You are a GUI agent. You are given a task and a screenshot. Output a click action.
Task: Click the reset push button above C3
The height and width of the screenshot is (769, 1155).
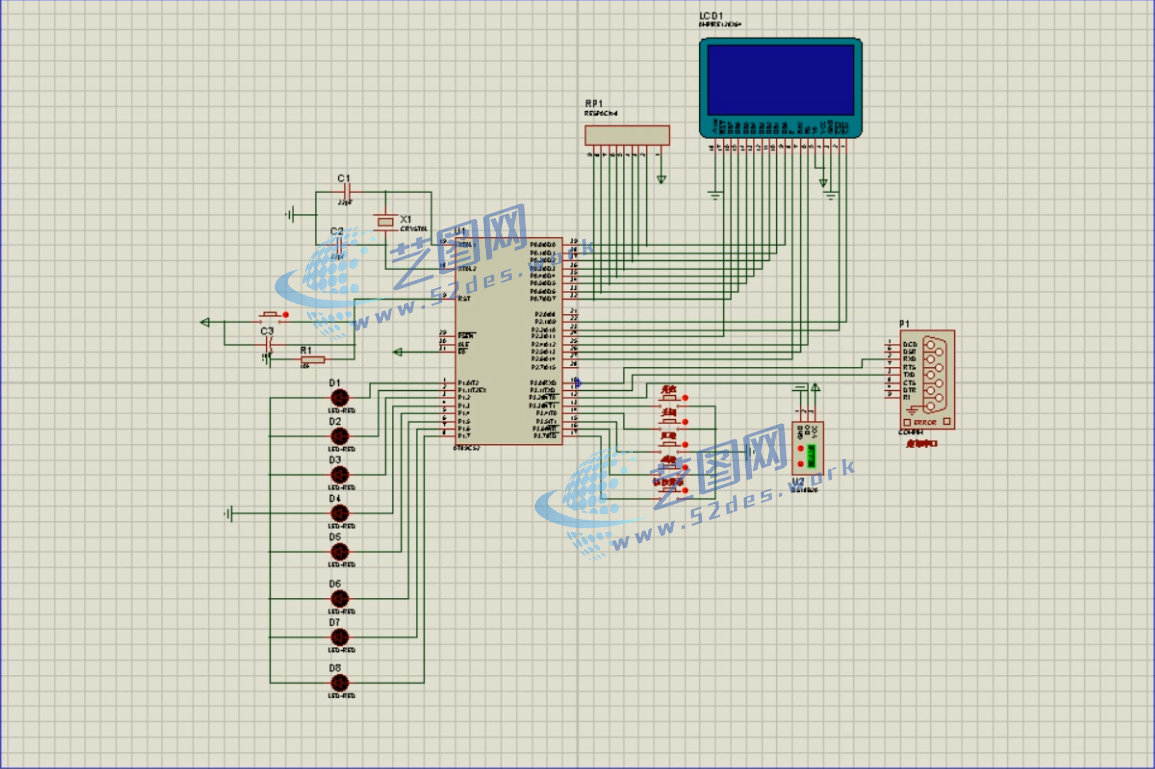point(269,317)
